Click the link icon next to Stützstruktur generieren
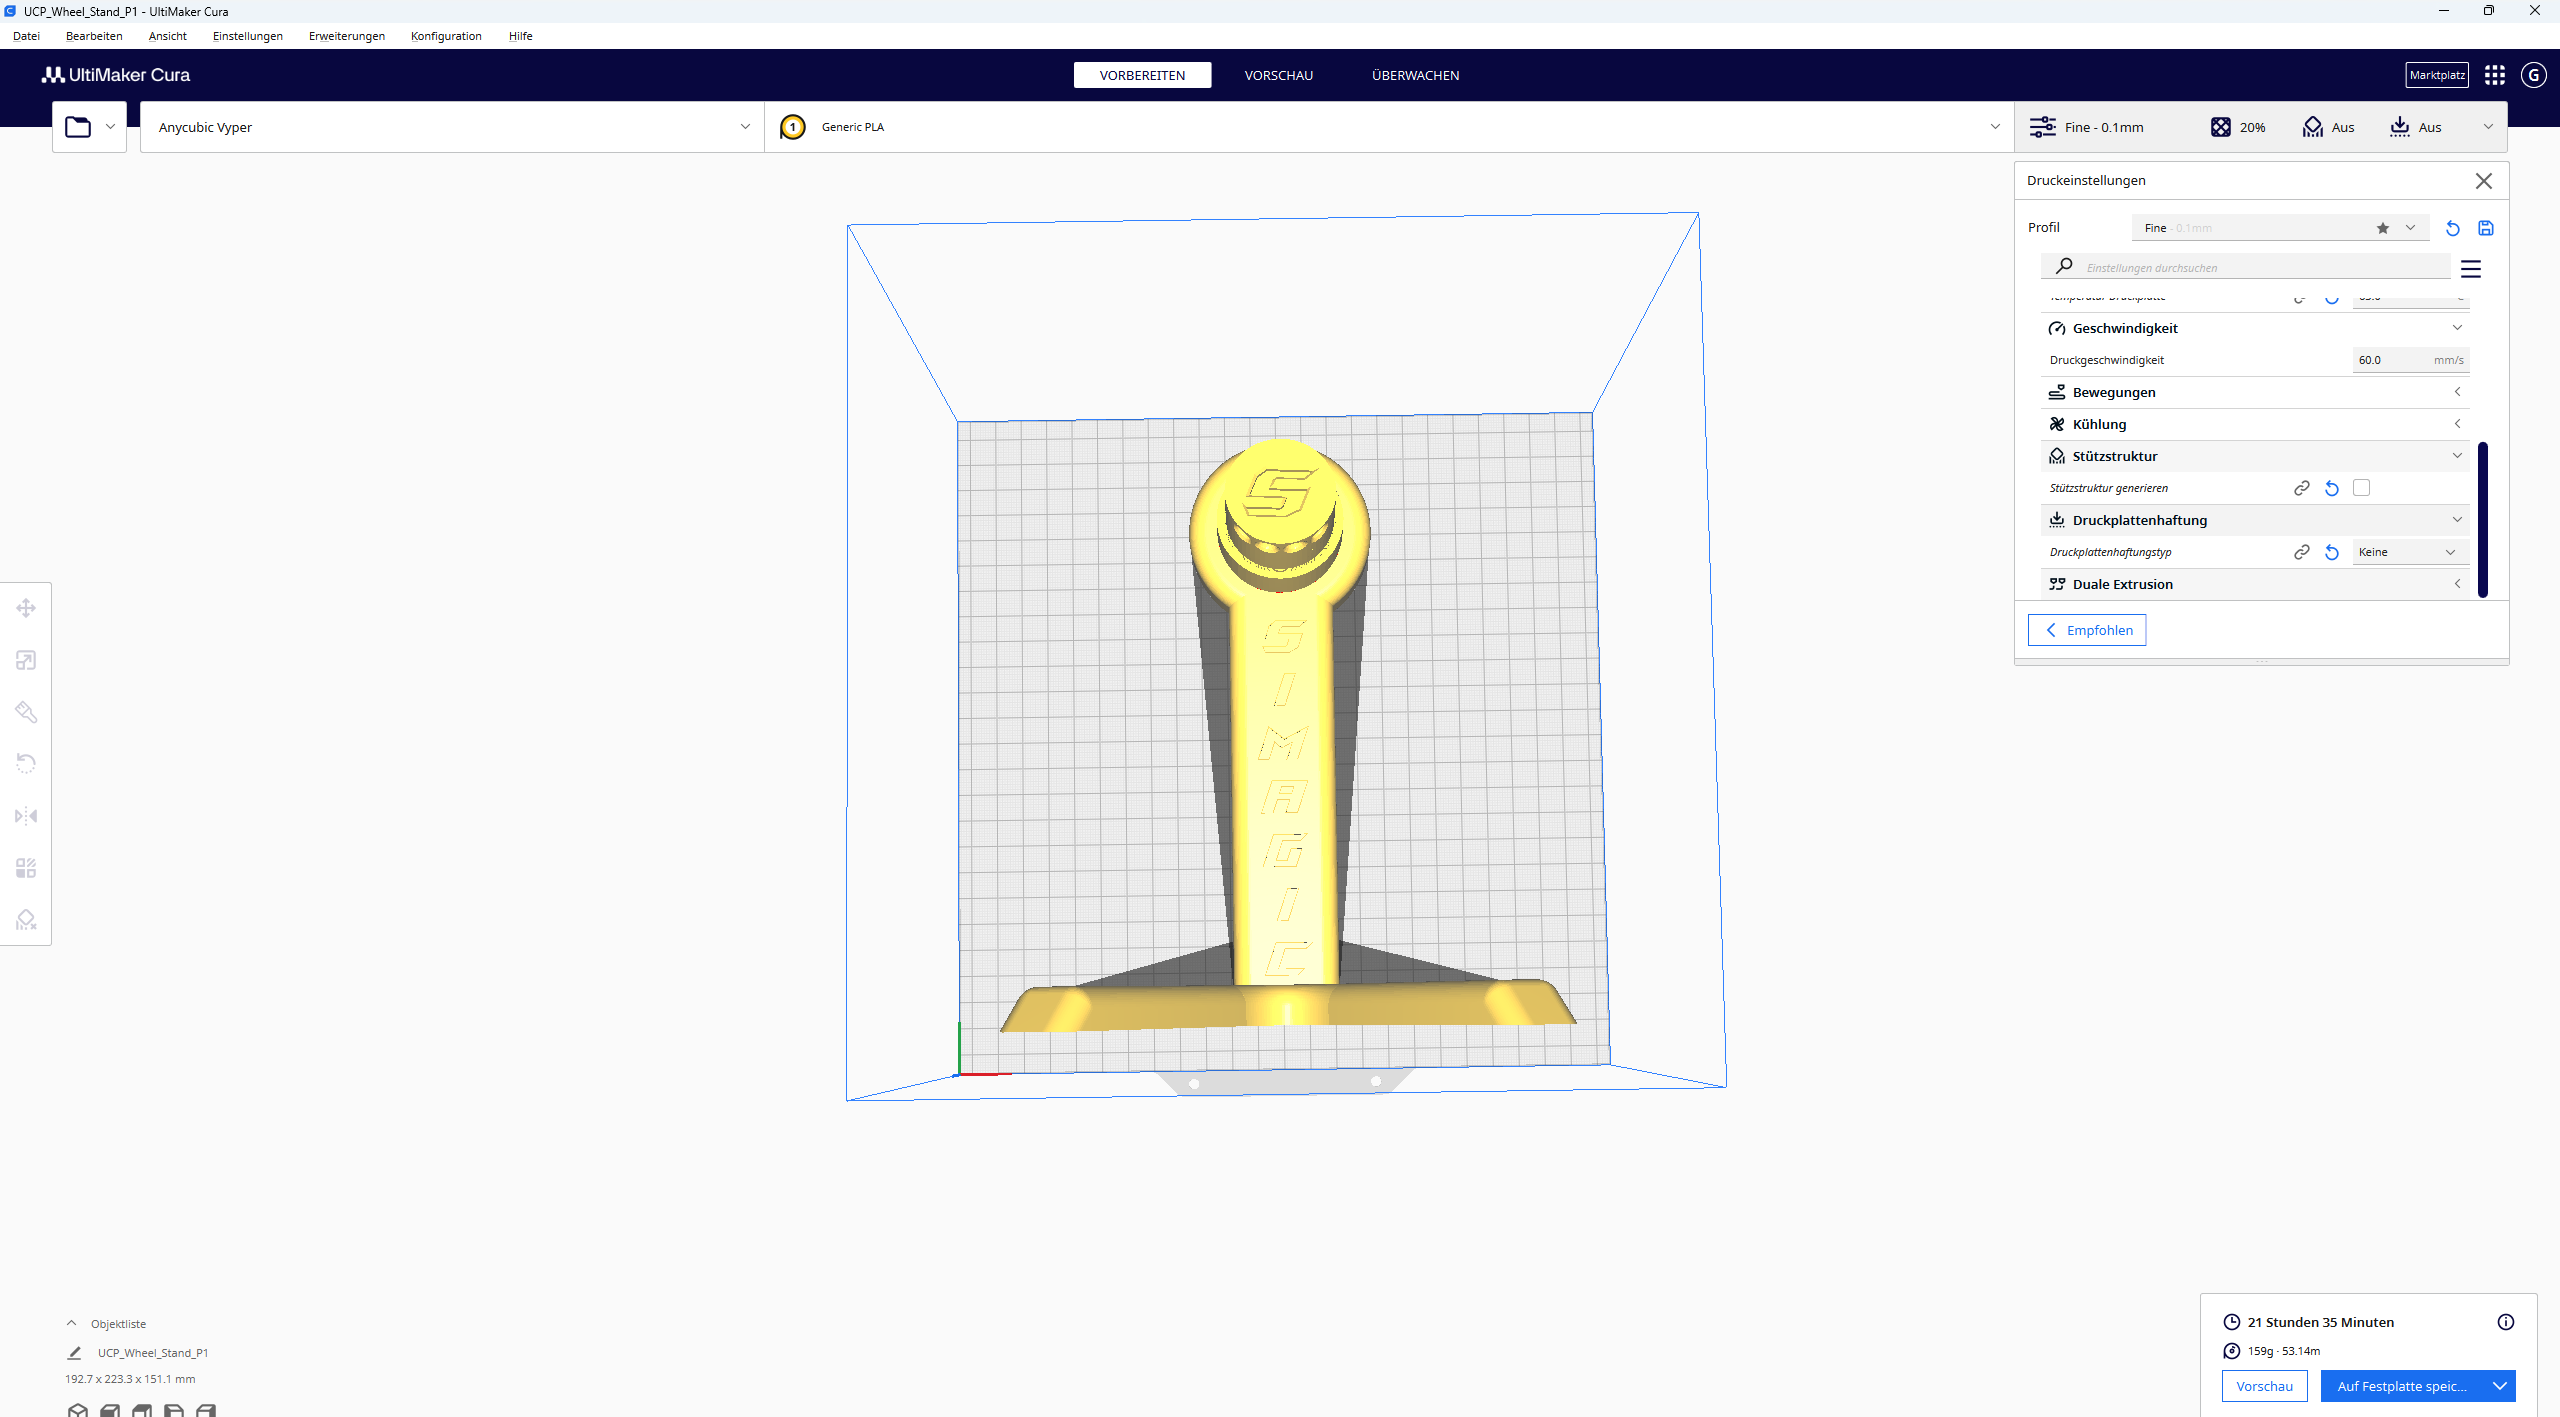Image resolution: width=2560 pixels, height=1417 pixels. (x=2301, y=488)
